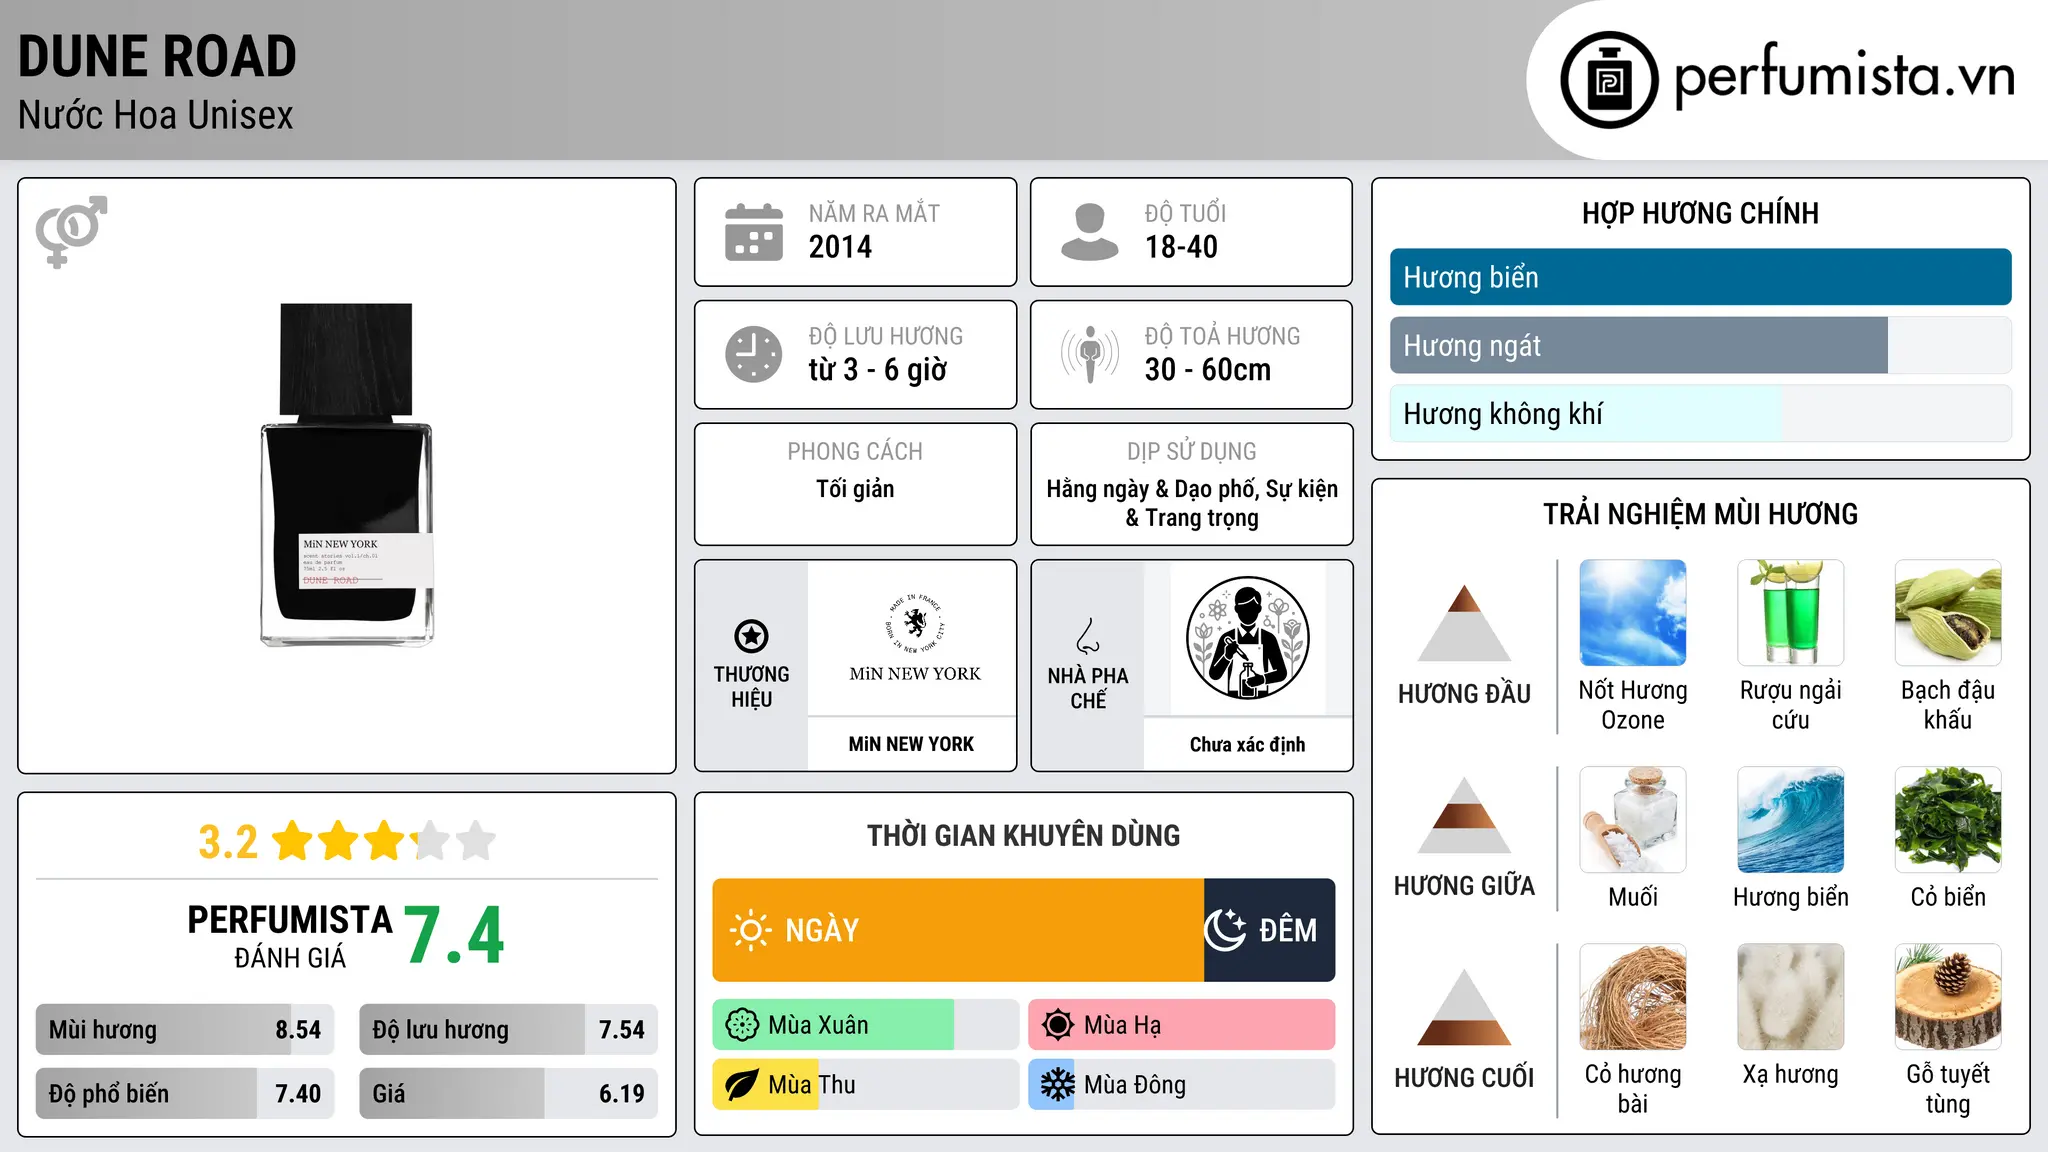Click the 3.2 user rating number
The height and width of the screenshot is (1152, 2048).
pos(228,842)
